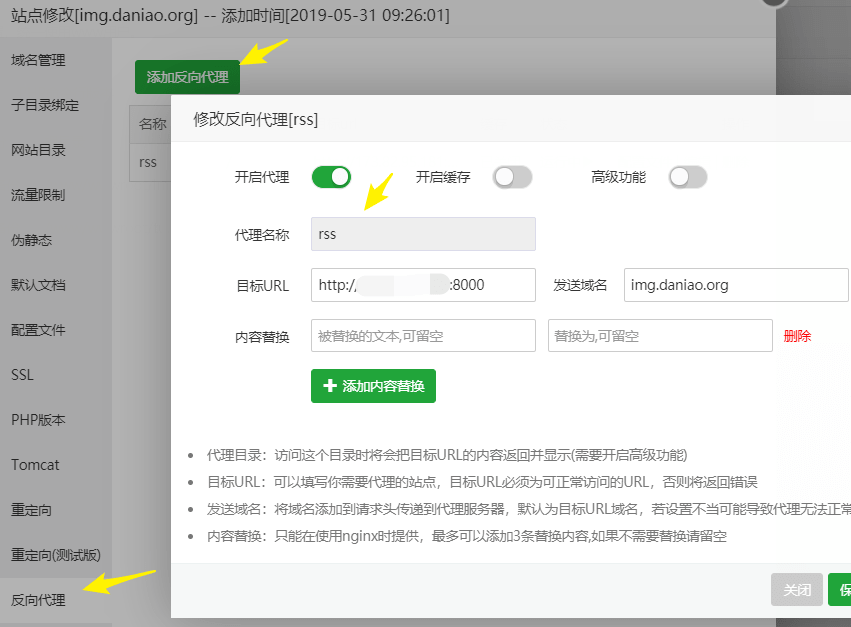Toggle the 开启代理 switch off
This screenshot has height=627, width=851.
click(x=331, y=177)
